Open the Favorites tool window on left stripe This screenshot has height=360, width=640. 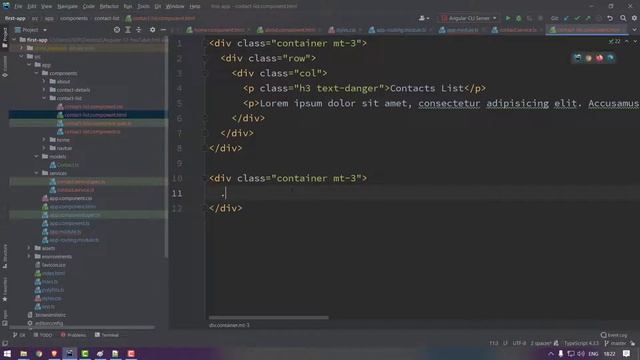pos(4,290)
